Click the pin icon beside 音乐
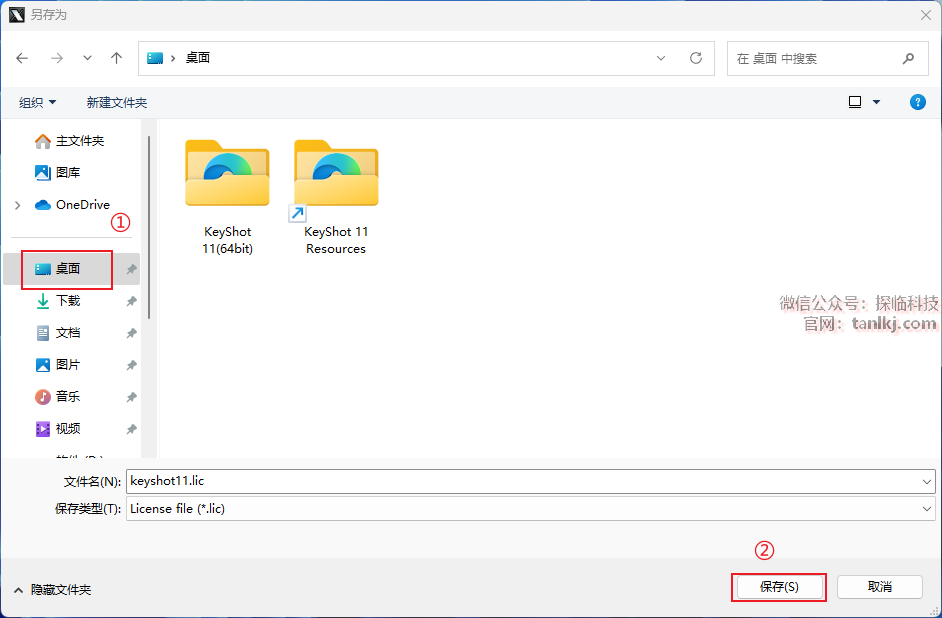 coord(131,397)
